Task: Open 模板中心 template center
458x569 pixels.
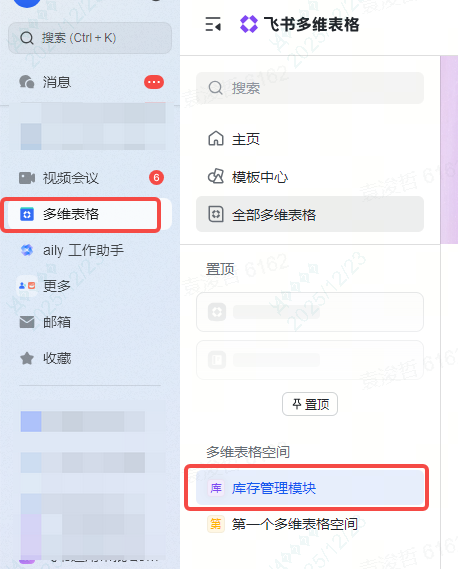Action: (310, 177)
